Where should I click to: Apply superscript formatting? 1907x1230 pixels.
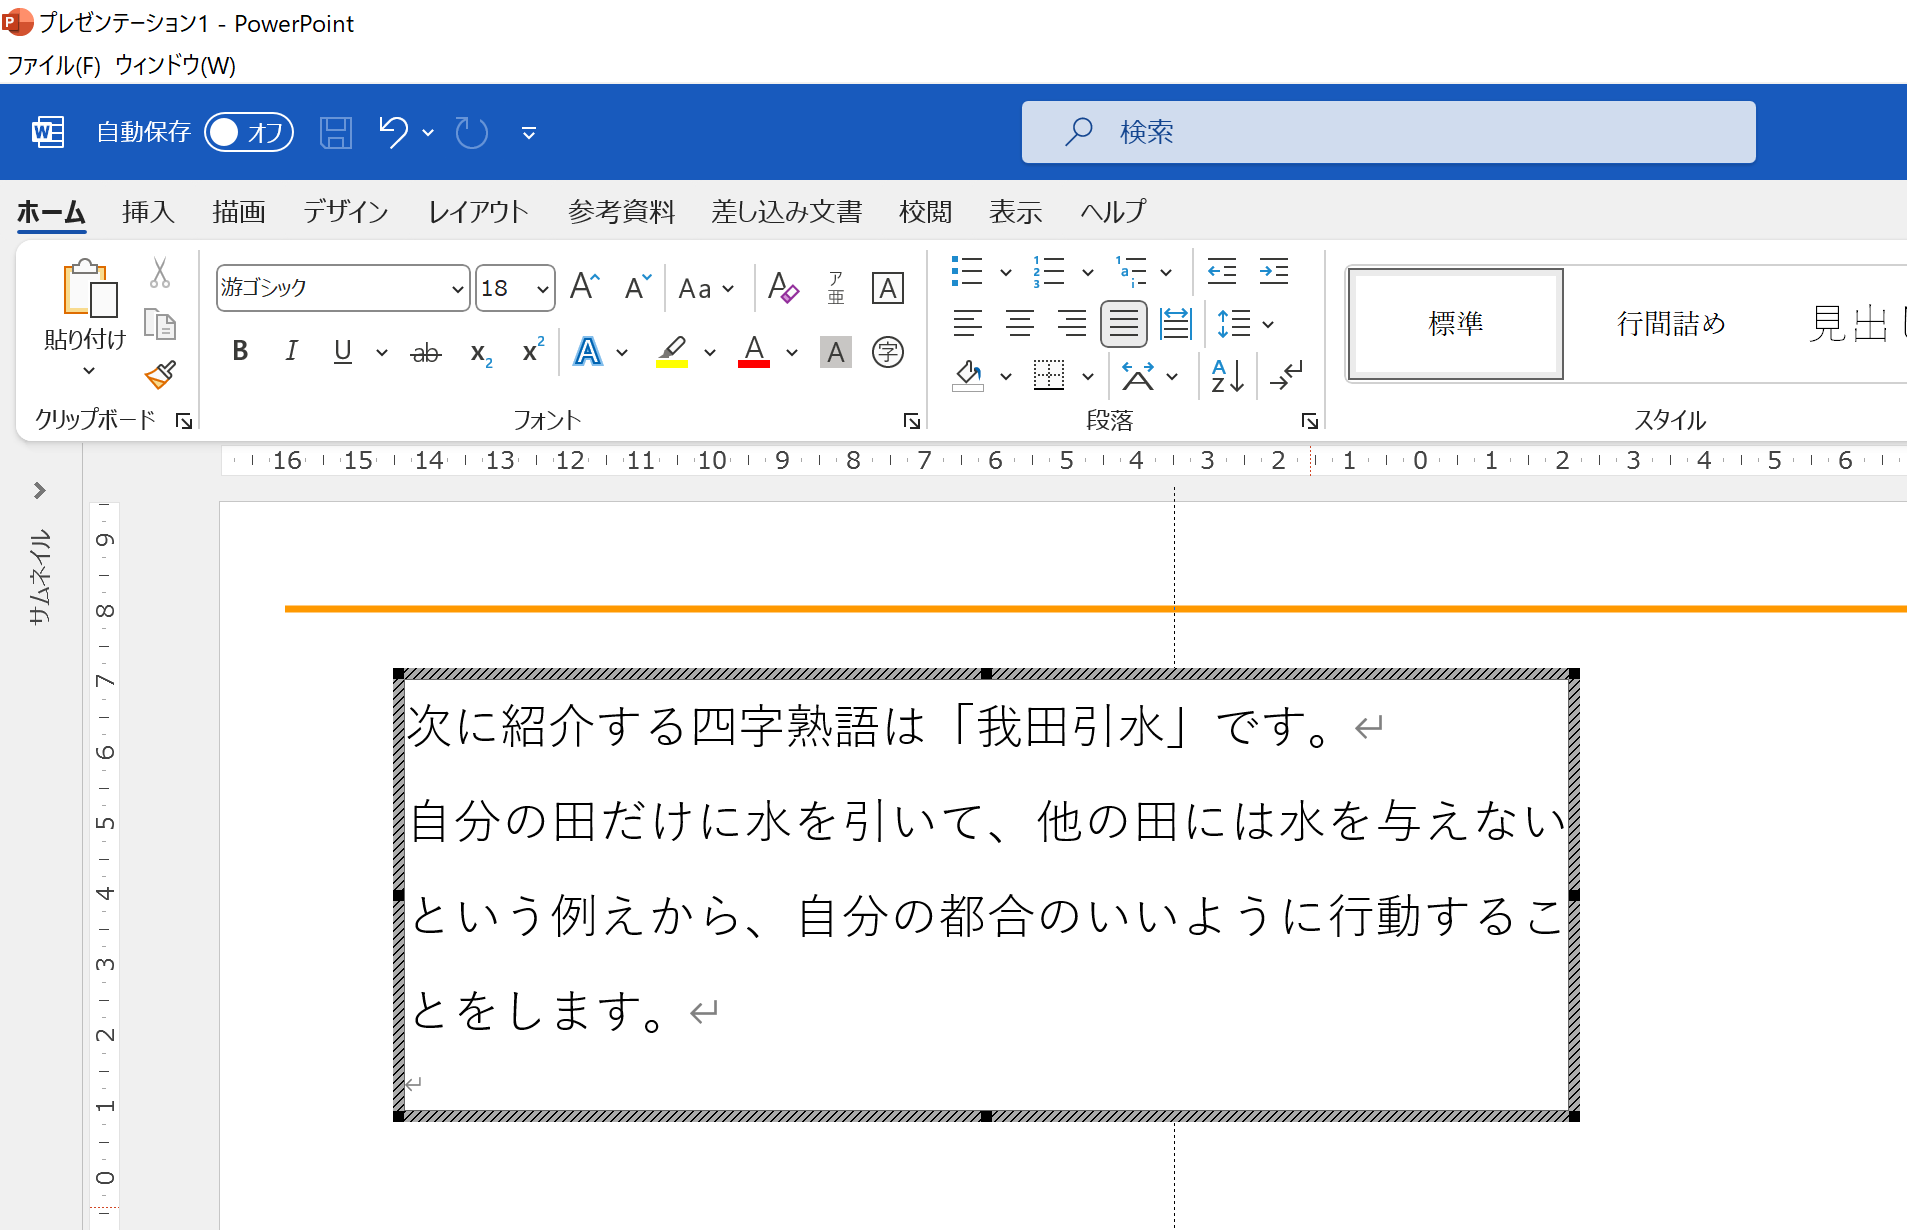(531, 351)
